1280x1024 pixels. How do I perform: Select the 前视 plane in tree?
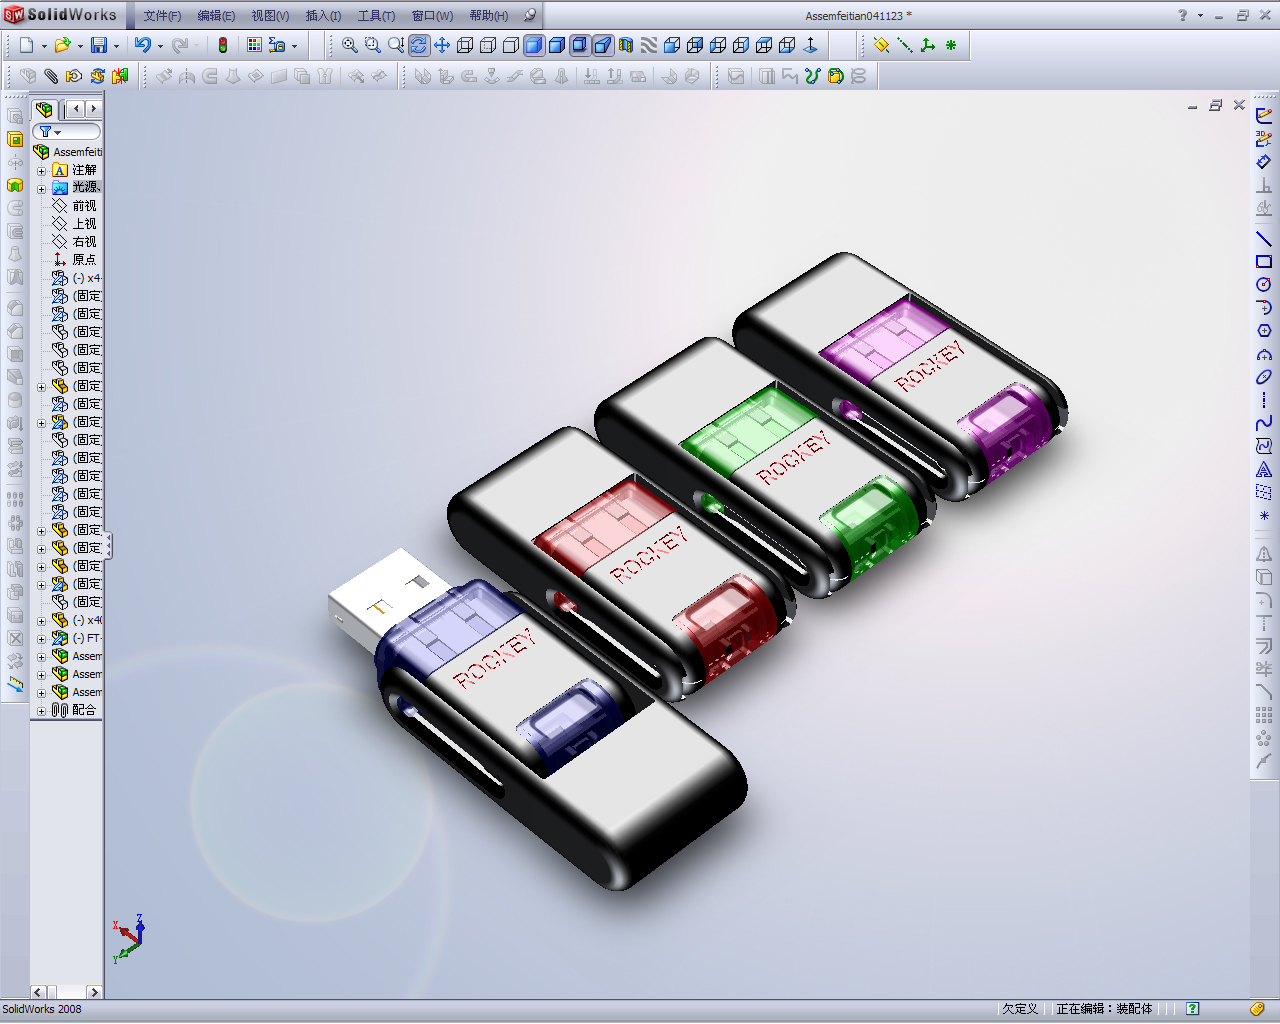76,206
